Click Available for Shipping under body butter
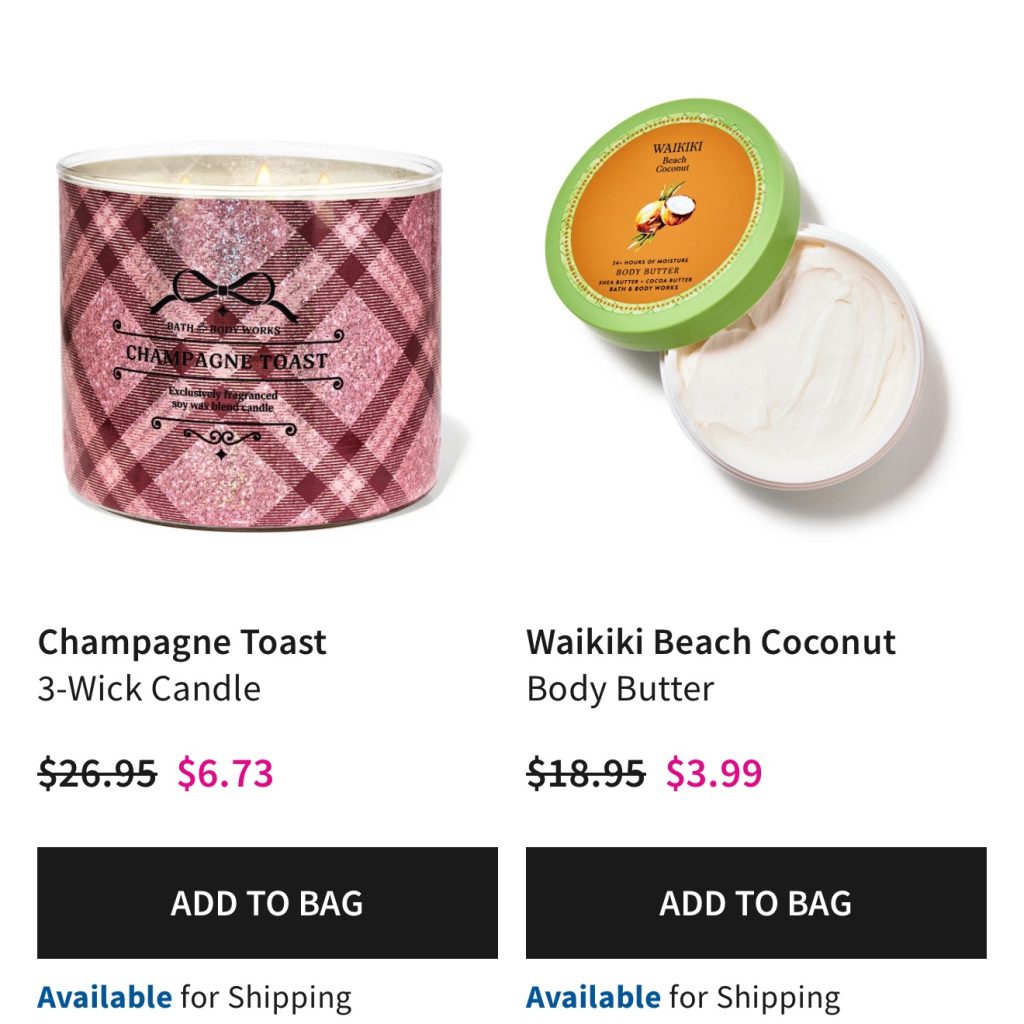Image resolution: width=1024 pixels, height=1024 pixels. pos(683,997)
